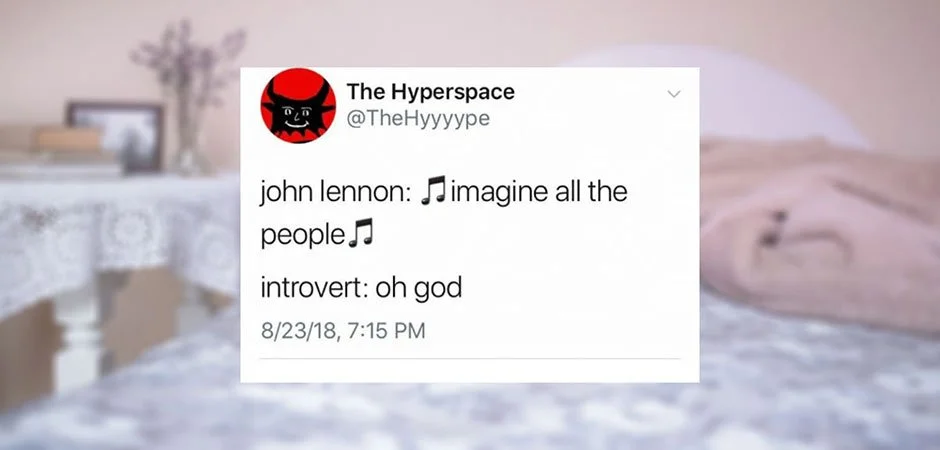Open The Hyperspace display name link
940x450 pixels.
pyautogui.click(x=430, y=92)
